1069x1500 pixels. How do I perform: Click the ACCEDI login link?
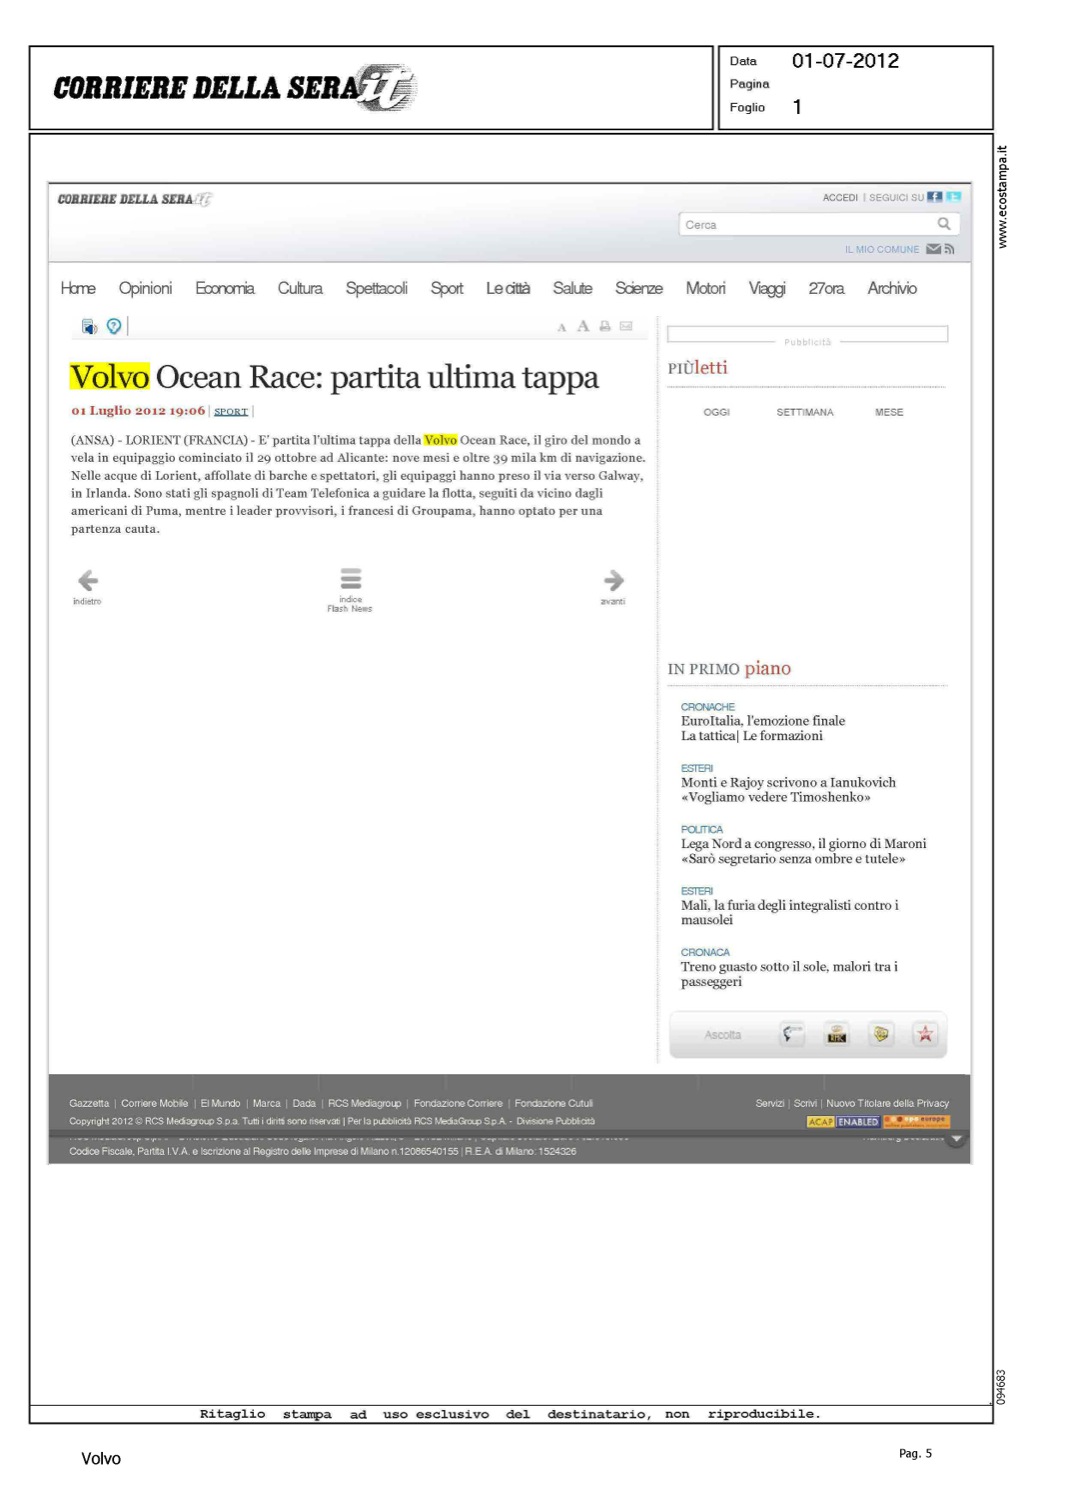click(x=840, y=198)
